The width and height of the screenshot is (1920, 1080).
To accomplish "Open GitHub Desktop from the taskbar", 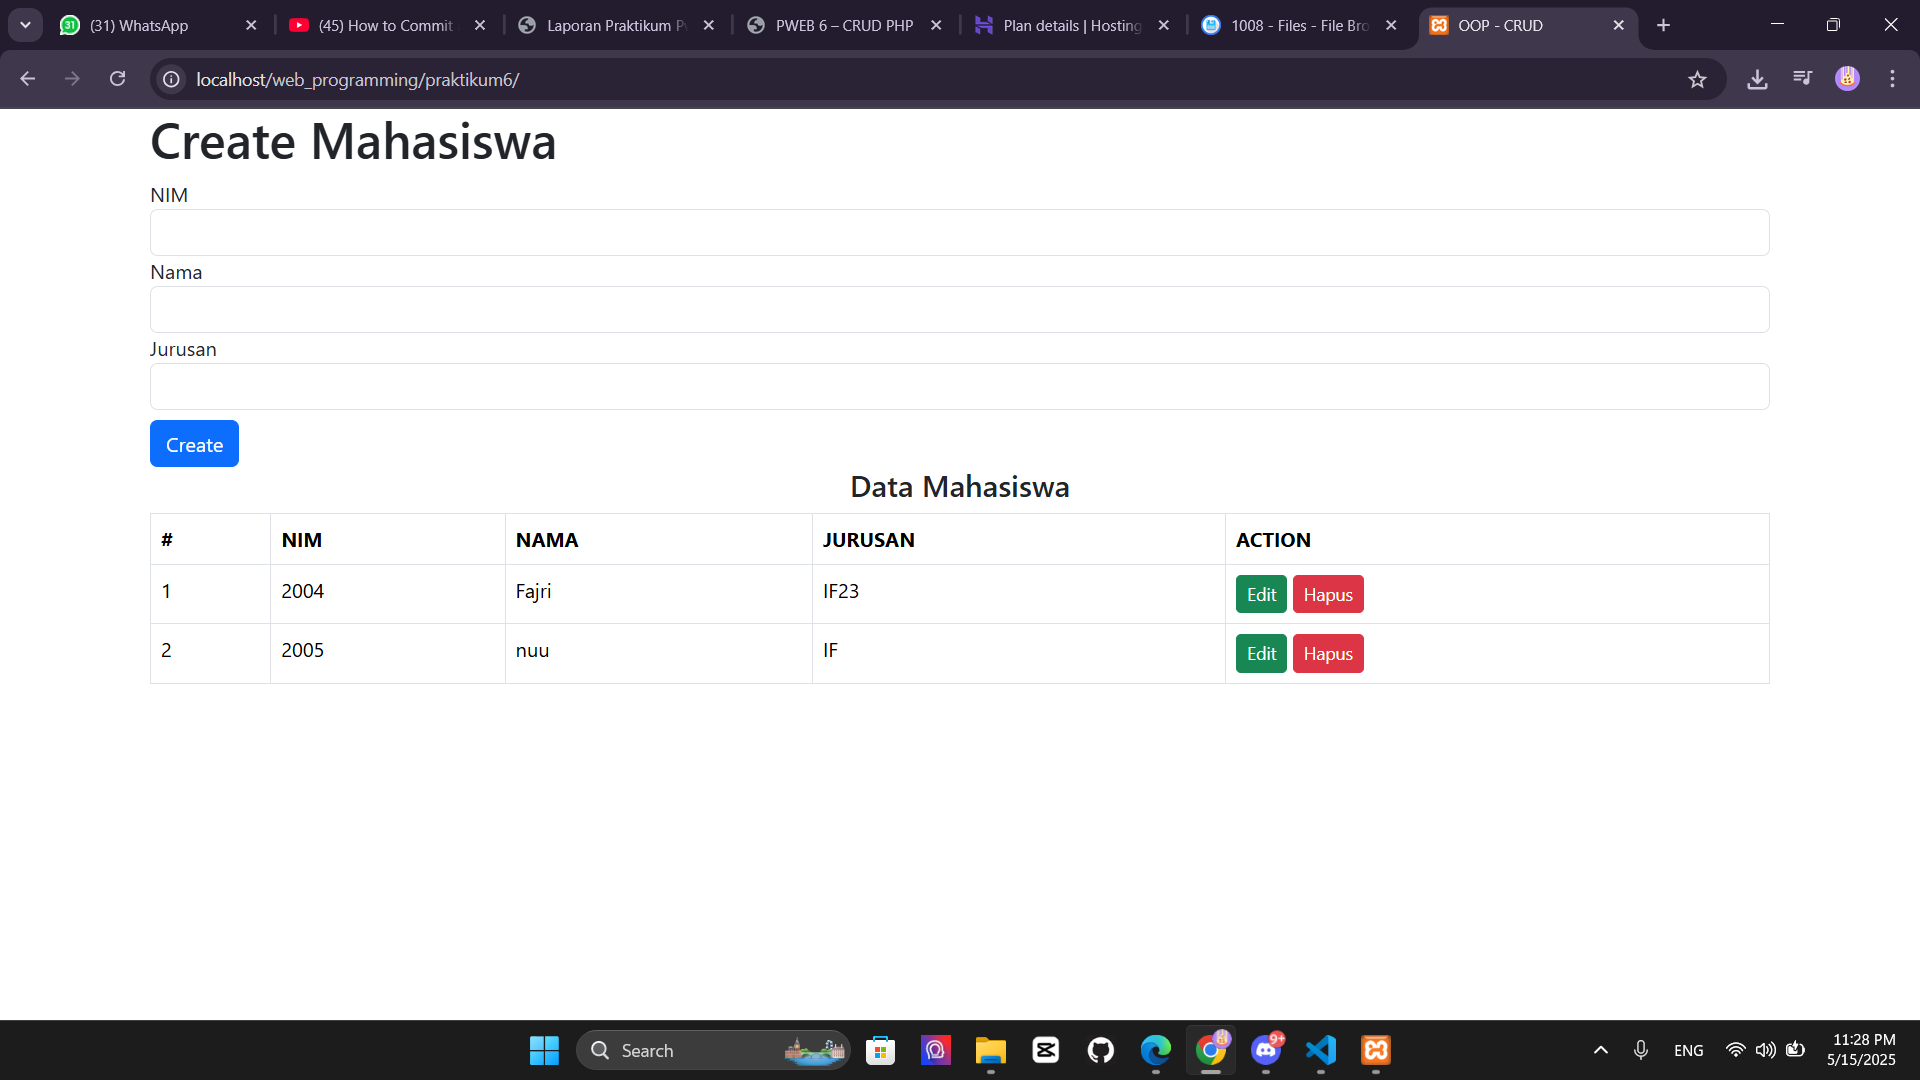I will 1101,1050.
